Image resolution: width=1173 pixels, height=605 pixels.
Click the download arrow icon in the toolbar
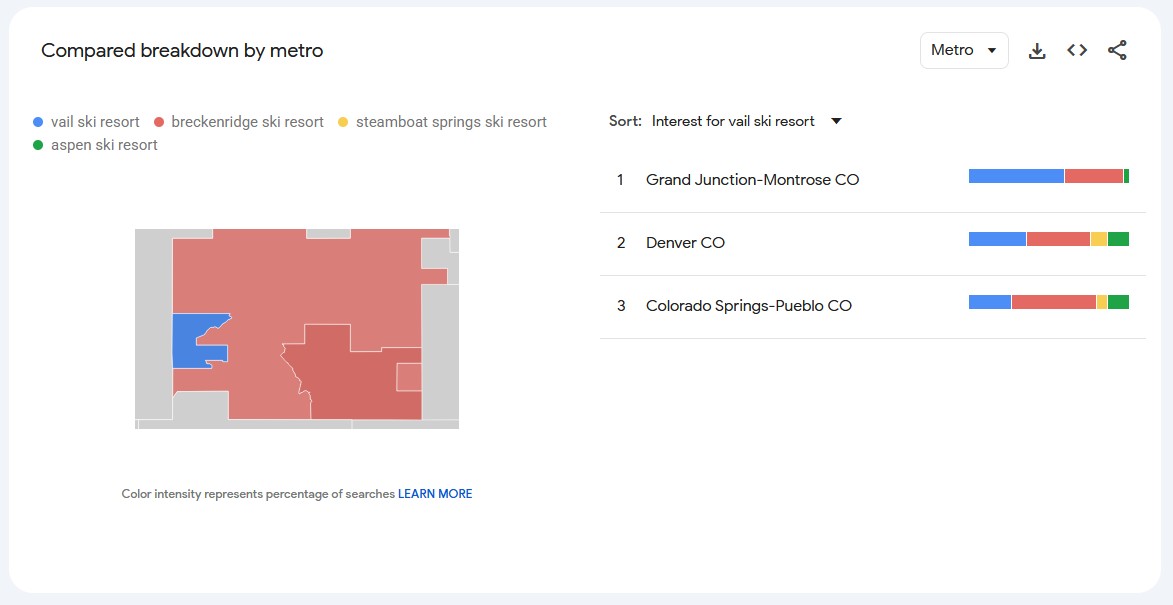tap(1037, 49)
